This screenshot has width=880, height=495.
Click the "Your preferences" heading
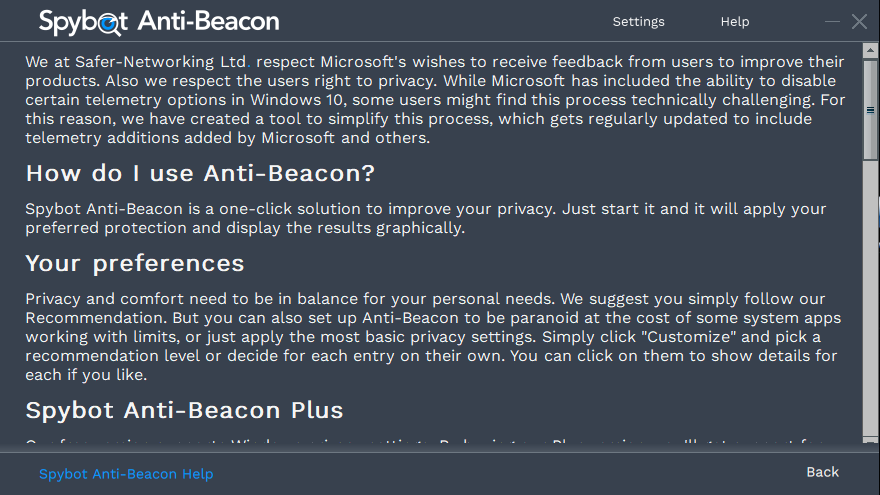[x=135, y=263]
